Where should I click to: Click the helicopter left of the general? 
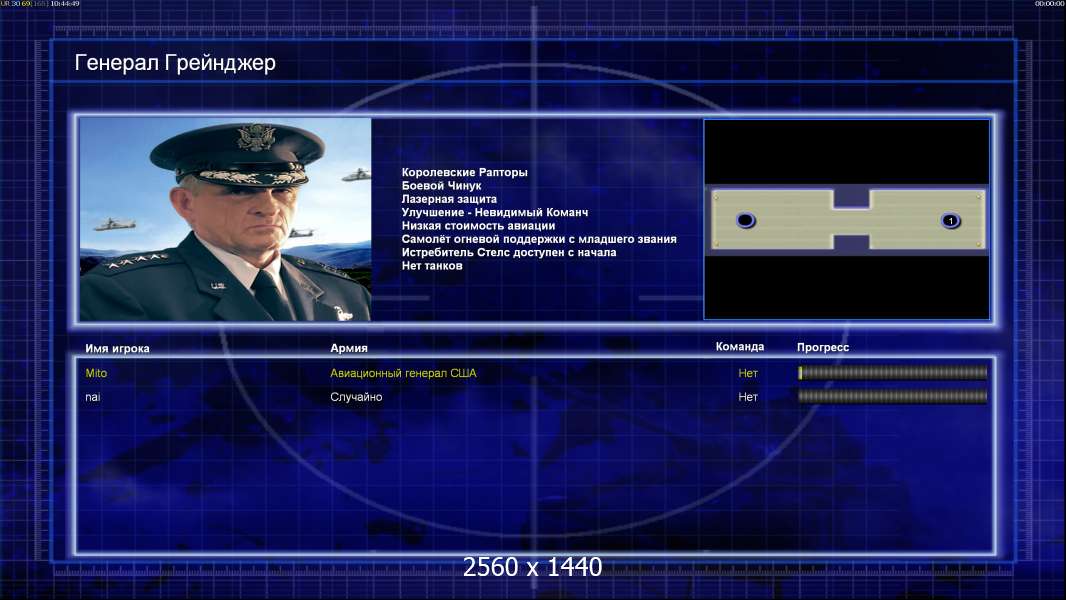112,224
